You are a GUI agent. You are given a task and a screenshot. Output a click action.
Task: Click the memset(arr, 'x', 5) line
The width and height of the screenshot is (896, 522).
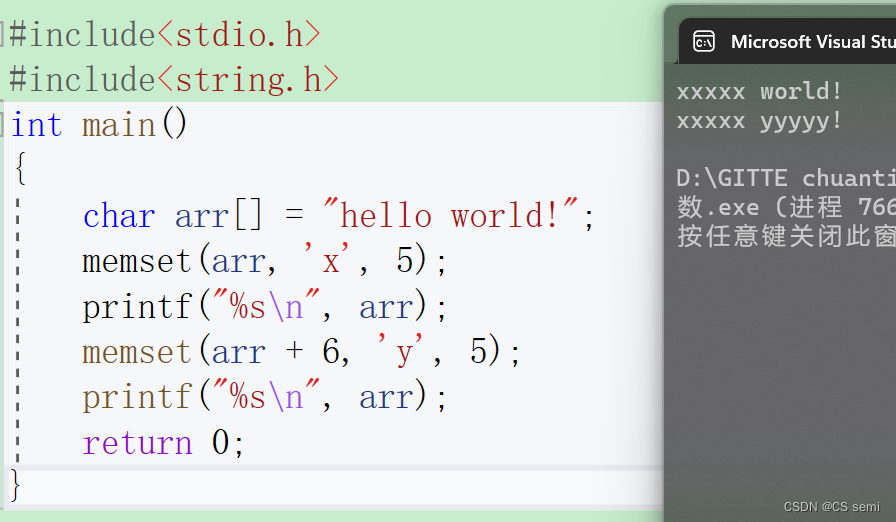pyautogui.click(x=264, y=261)
